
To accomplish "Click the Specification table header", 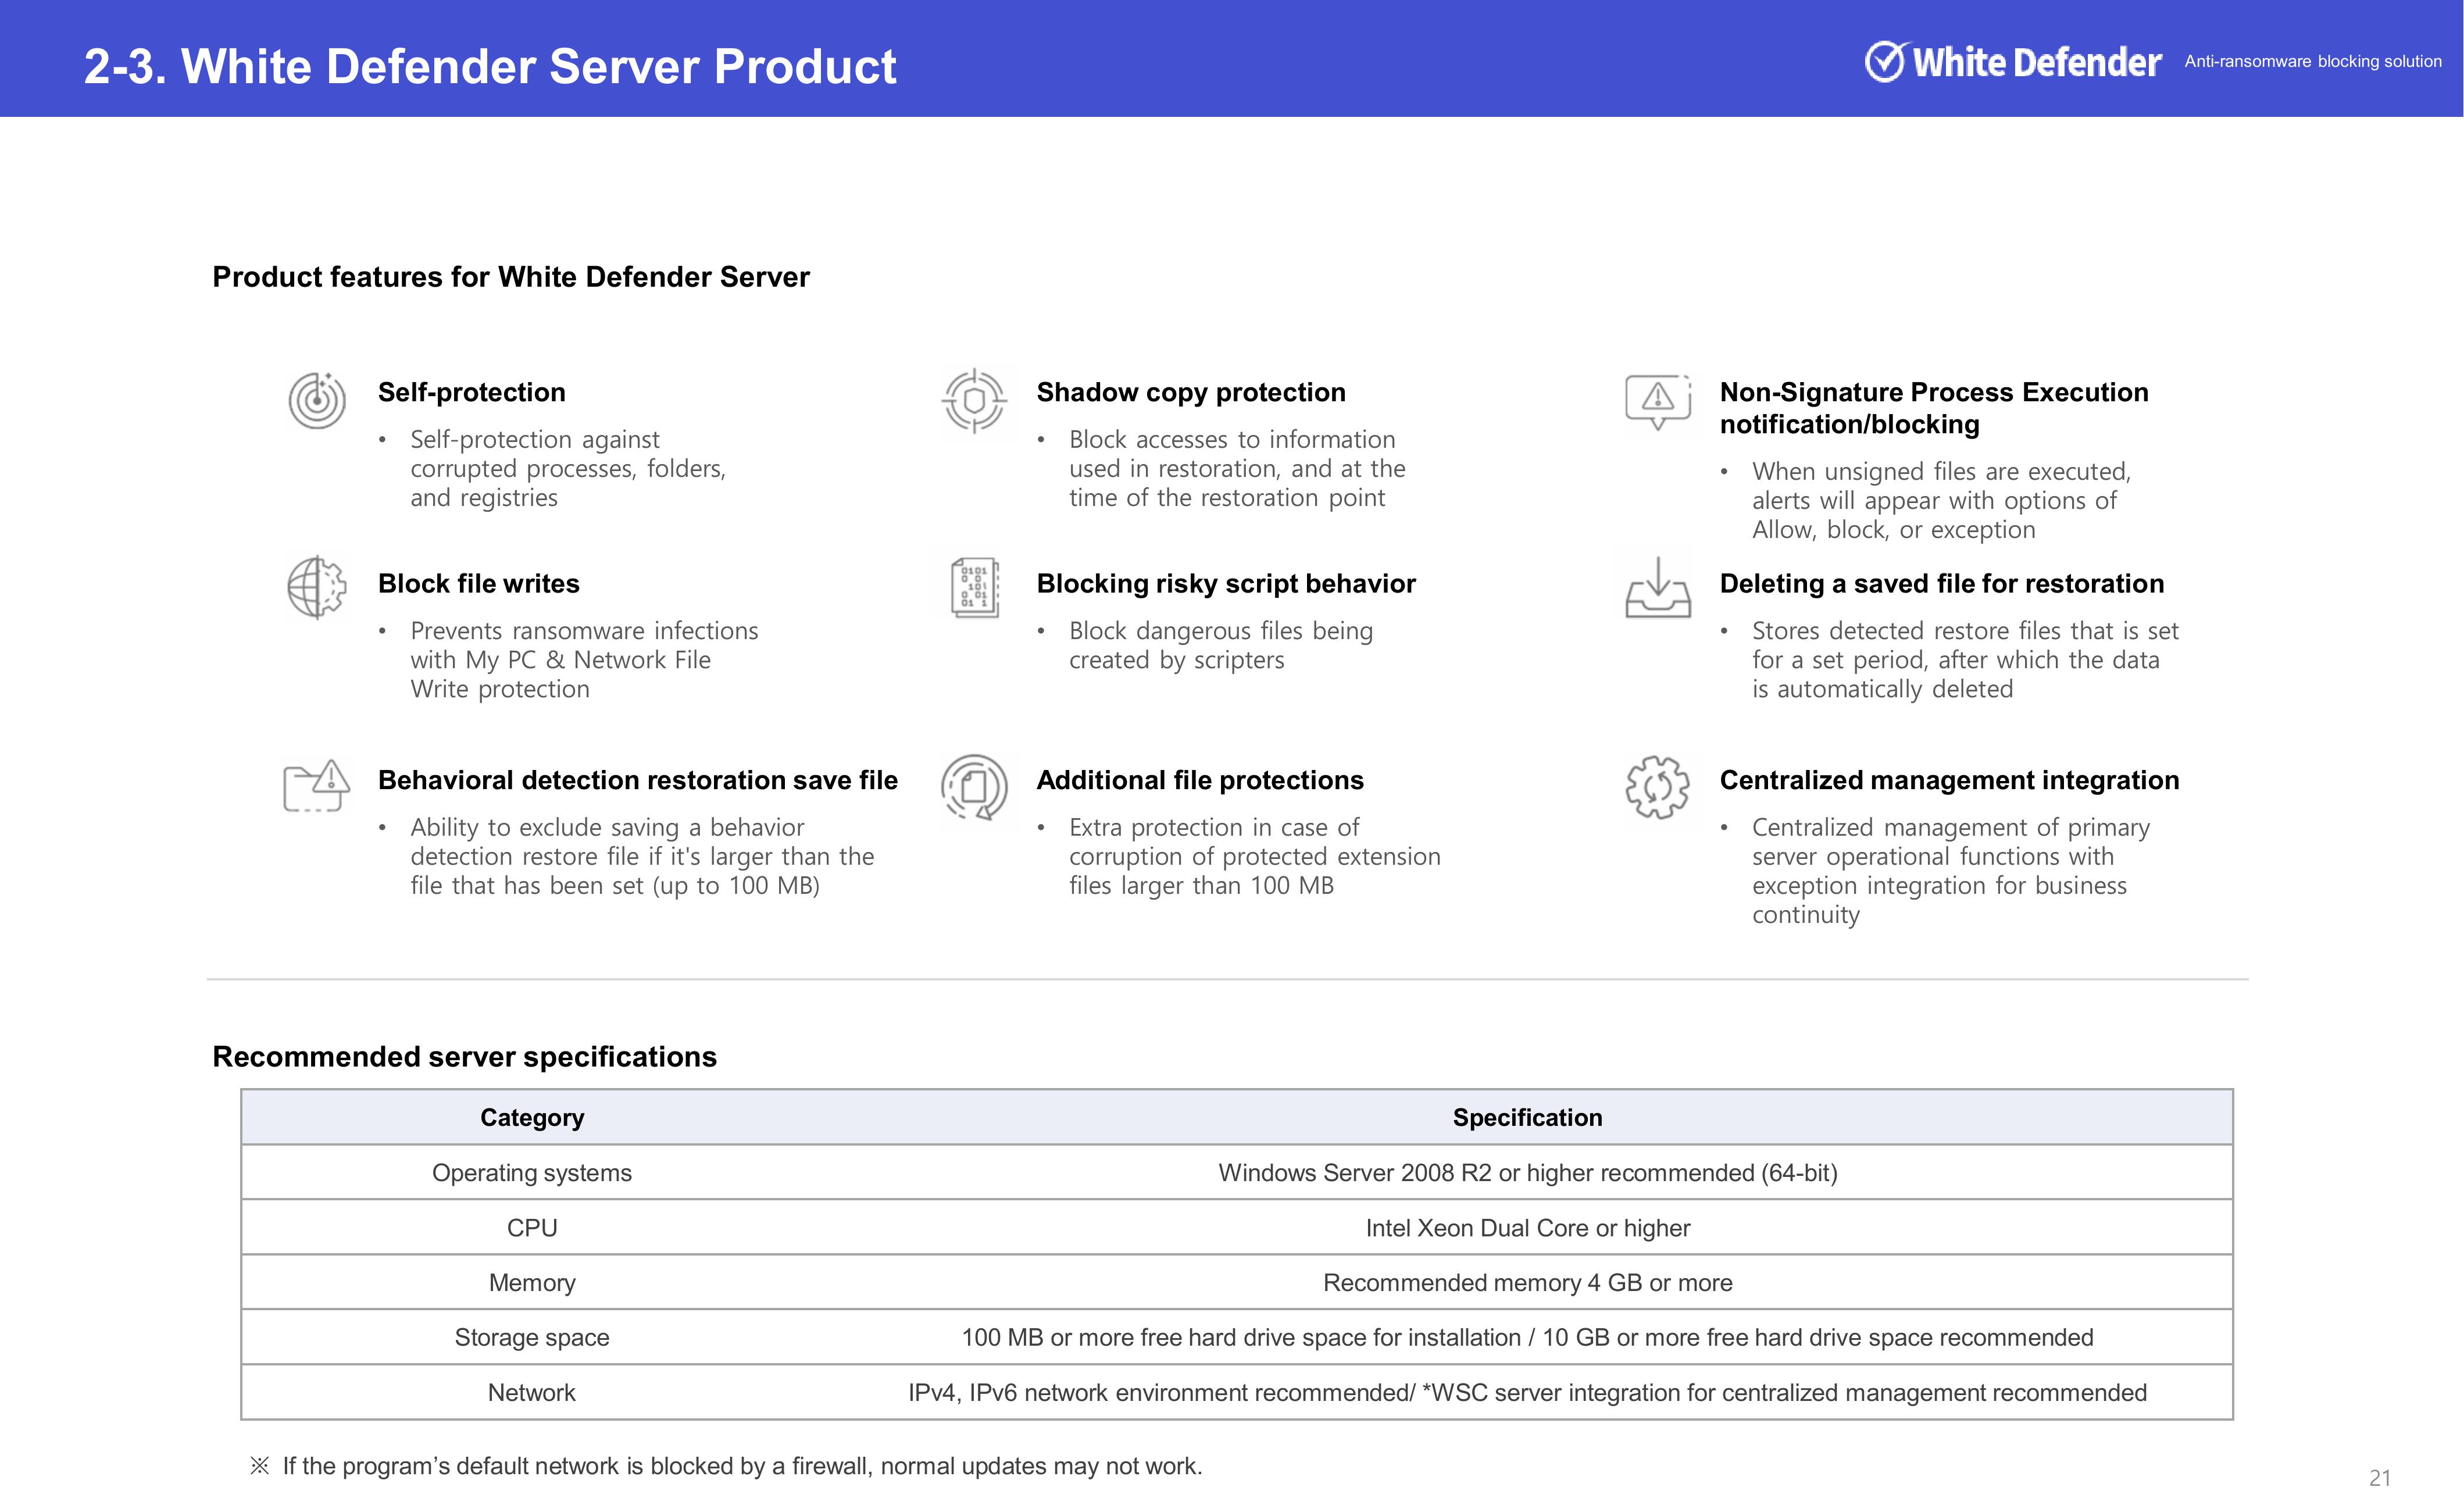I will point(1527,1117).
